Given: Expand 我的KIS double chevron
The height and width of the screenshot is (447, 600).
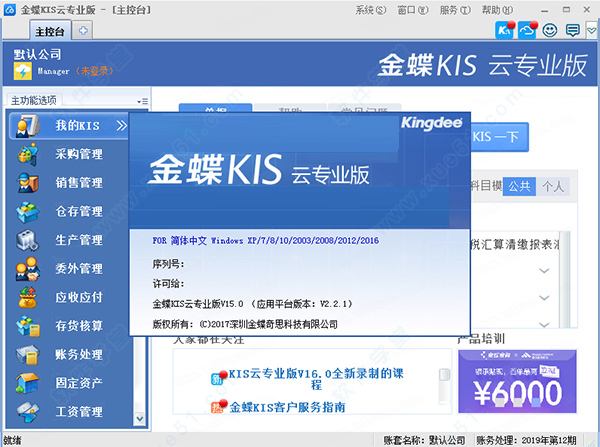Looking at the screenshot, I should 122,126.
